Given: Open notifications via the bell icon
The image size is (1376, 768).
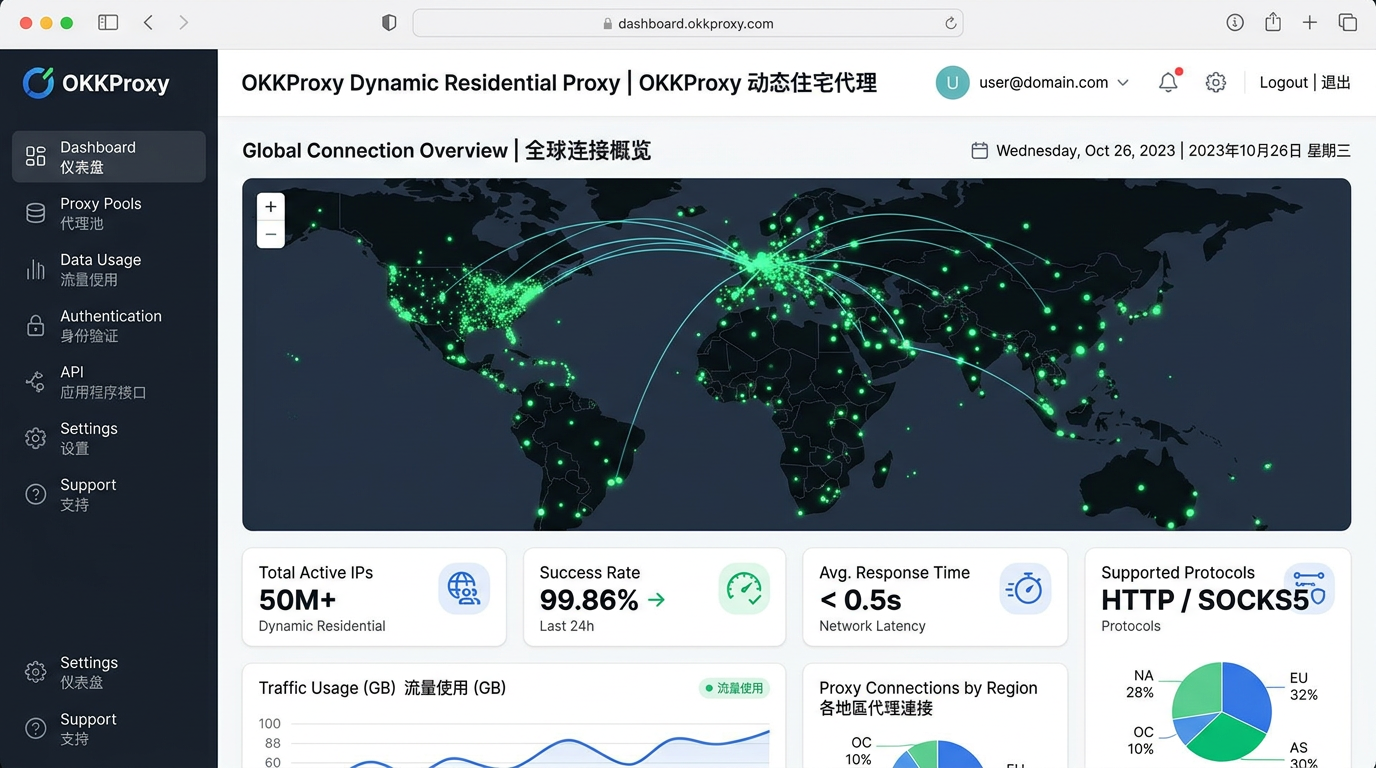Looking at the screenshot, I should point(1167,82).
